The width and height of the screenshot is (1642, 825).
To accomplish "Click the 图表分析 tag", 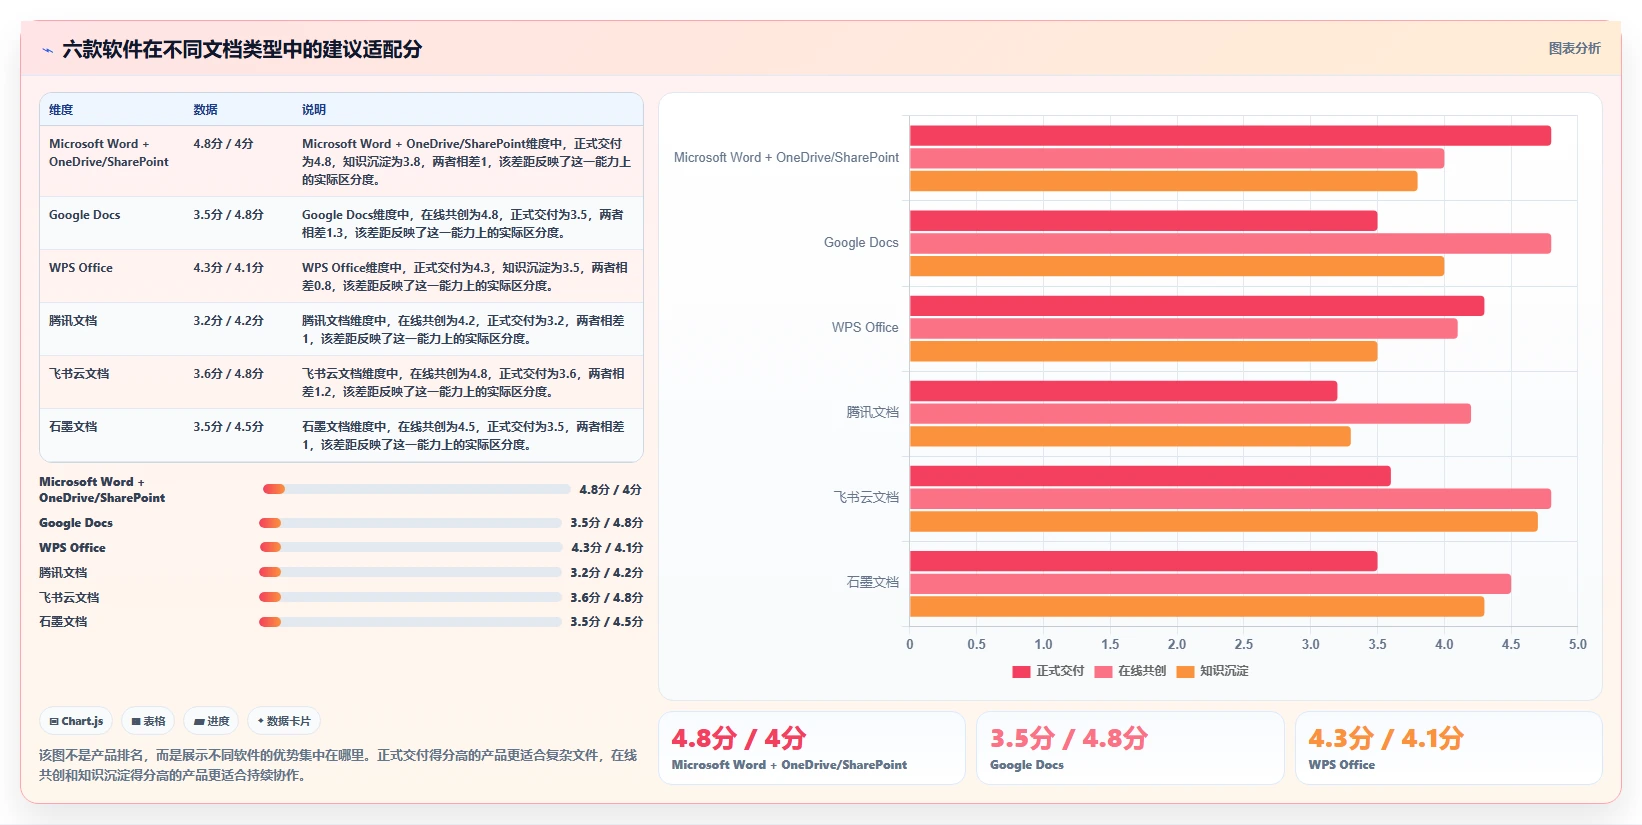I will 1574,48.
